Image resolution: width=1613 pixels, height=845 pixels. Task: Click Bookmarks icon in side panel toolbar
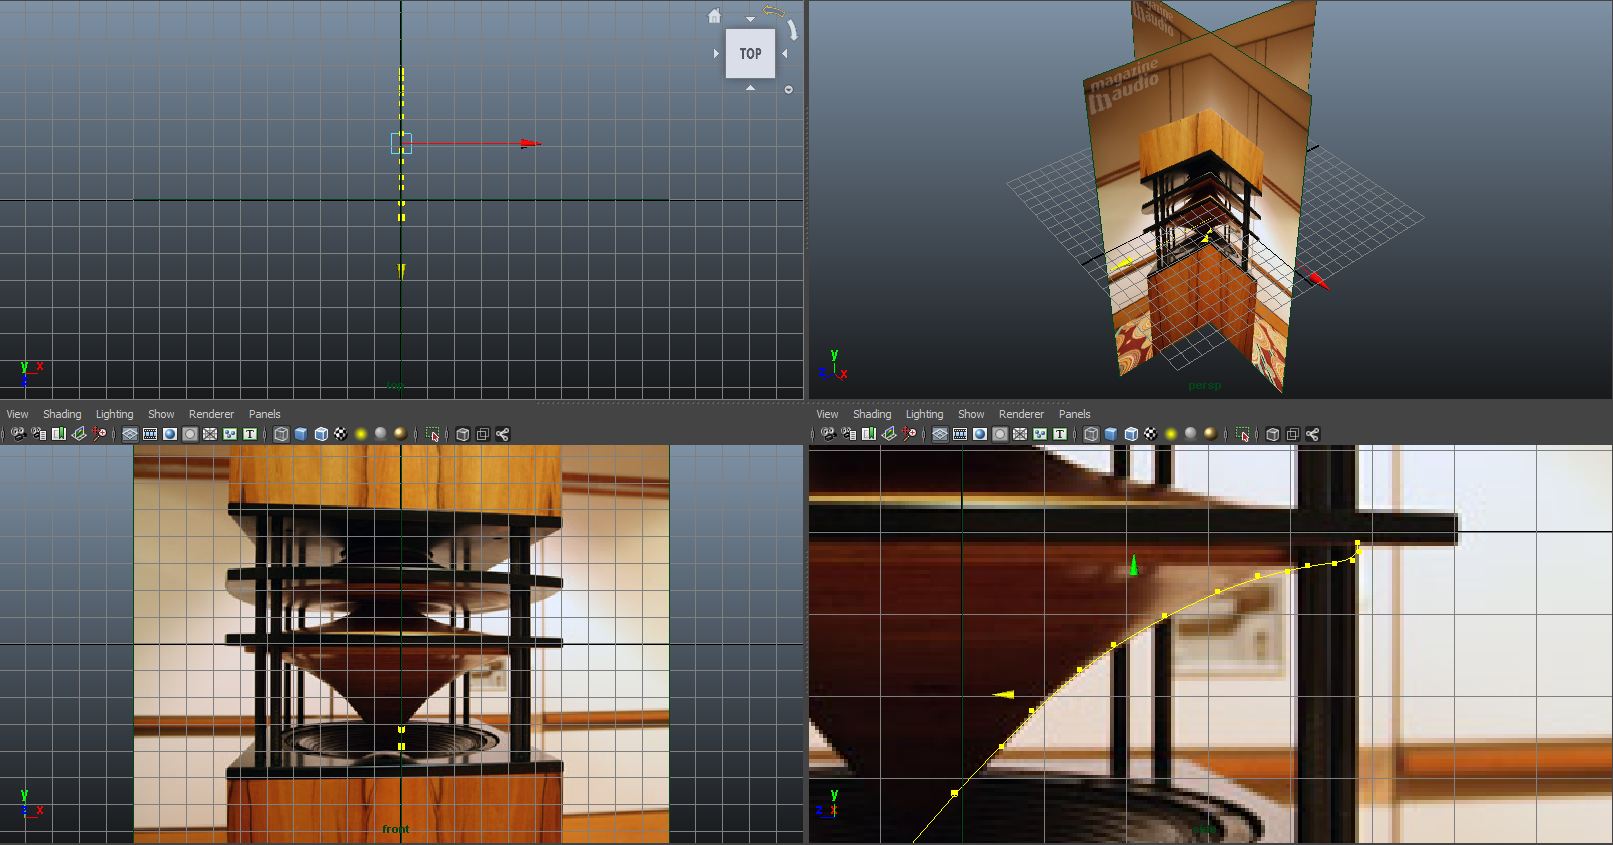pyautogui.click(x=869, y=434)
